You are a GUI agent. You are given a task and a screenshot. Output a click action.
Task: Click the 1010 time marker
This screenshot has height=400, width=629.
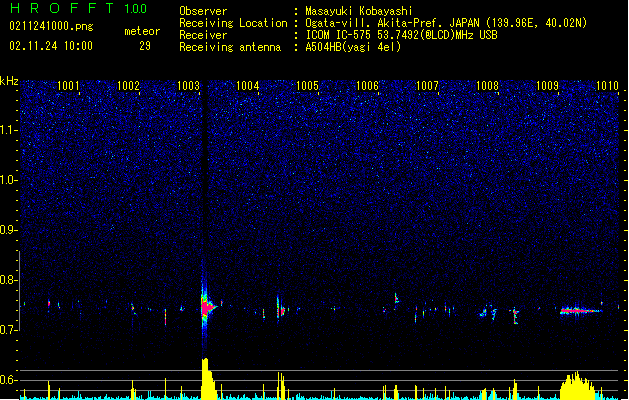tap(607, 86)
